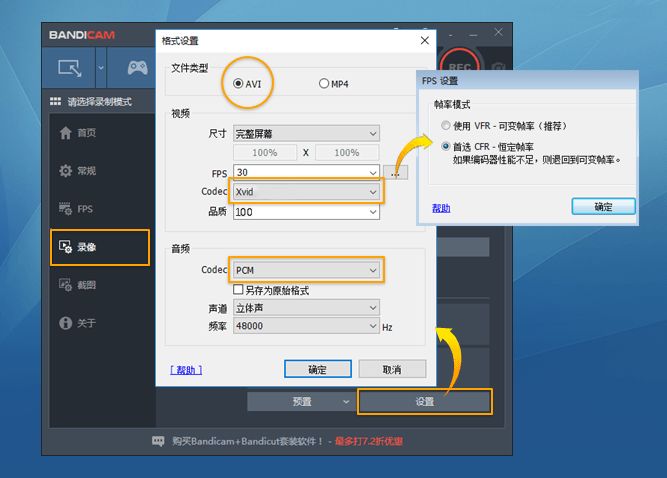667x478 pixels.
Task: Click the 请选择录制模式 grid icon
Action: 55,101
